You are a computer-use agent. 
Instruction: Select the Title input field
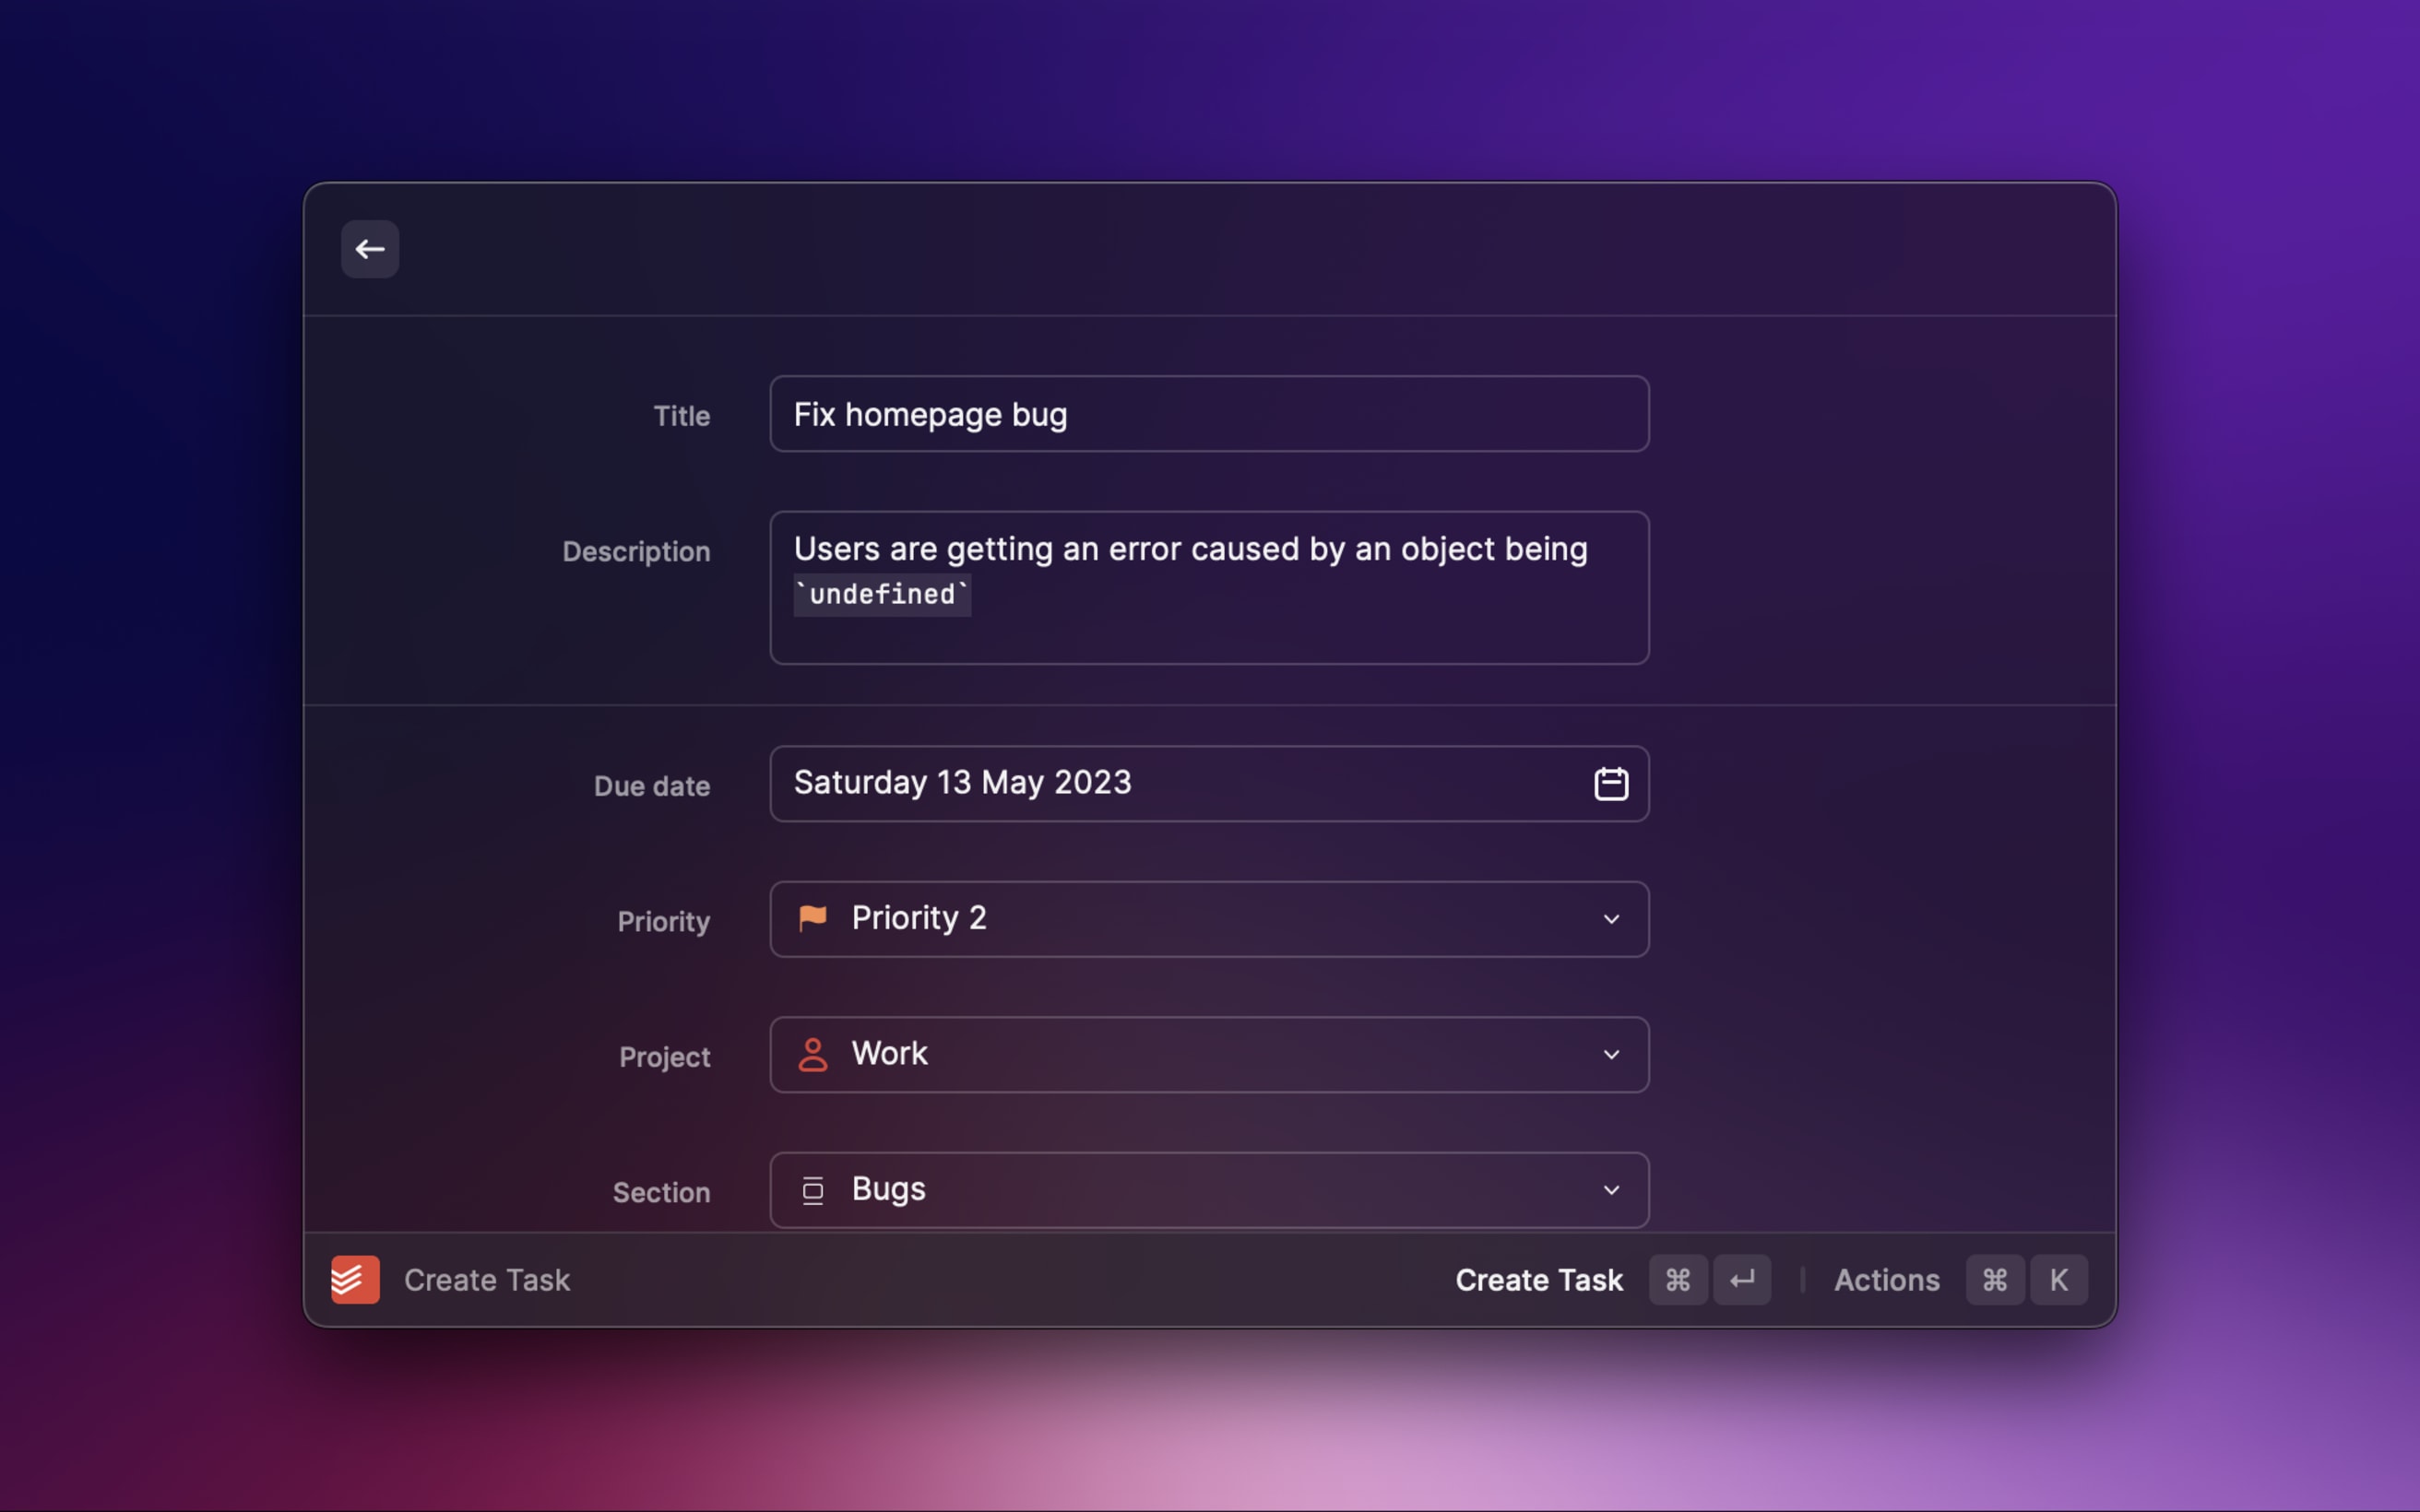[1209, 413]
